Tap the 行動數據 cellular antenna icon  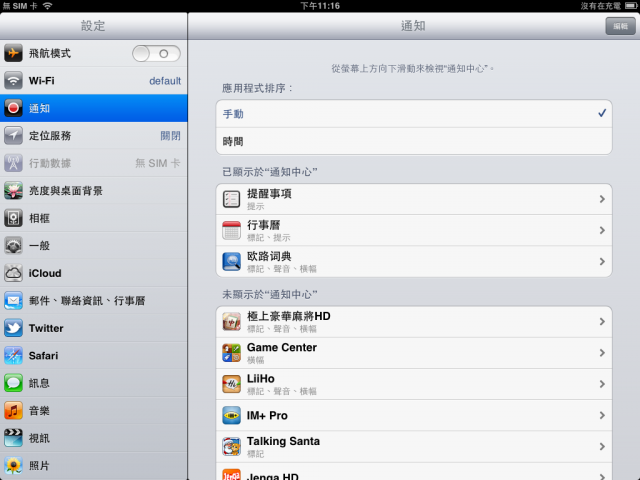(x=13, y=163)
